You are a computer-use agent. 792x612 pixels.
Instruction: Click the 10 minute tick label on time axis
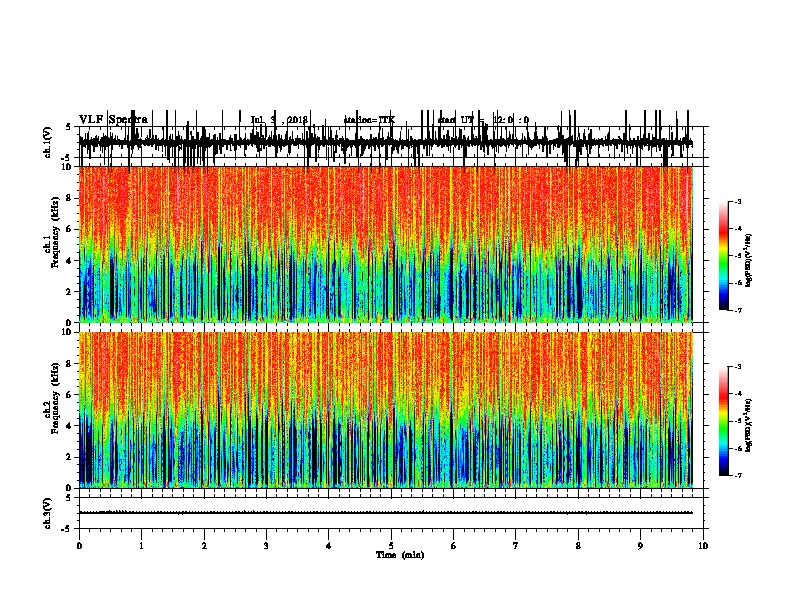click(x=703, y=546)
